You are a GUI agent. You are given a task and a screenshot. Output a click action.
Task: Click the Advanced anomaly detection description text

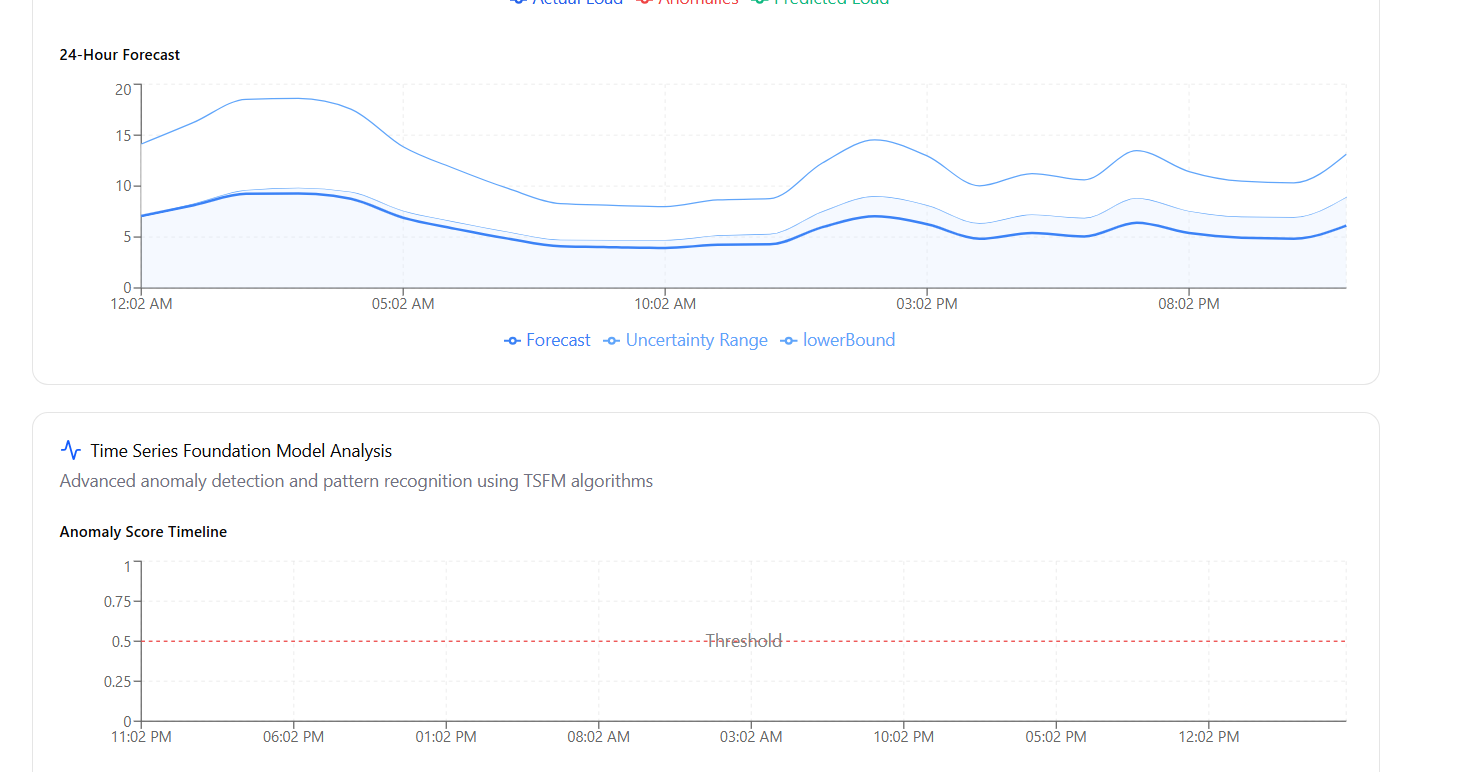(356, 481)
